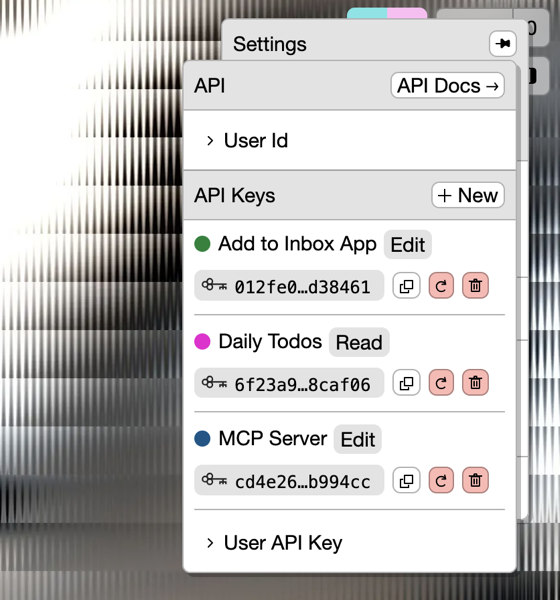Click Edit permission for Add to Inbox App

coord(408,245)
